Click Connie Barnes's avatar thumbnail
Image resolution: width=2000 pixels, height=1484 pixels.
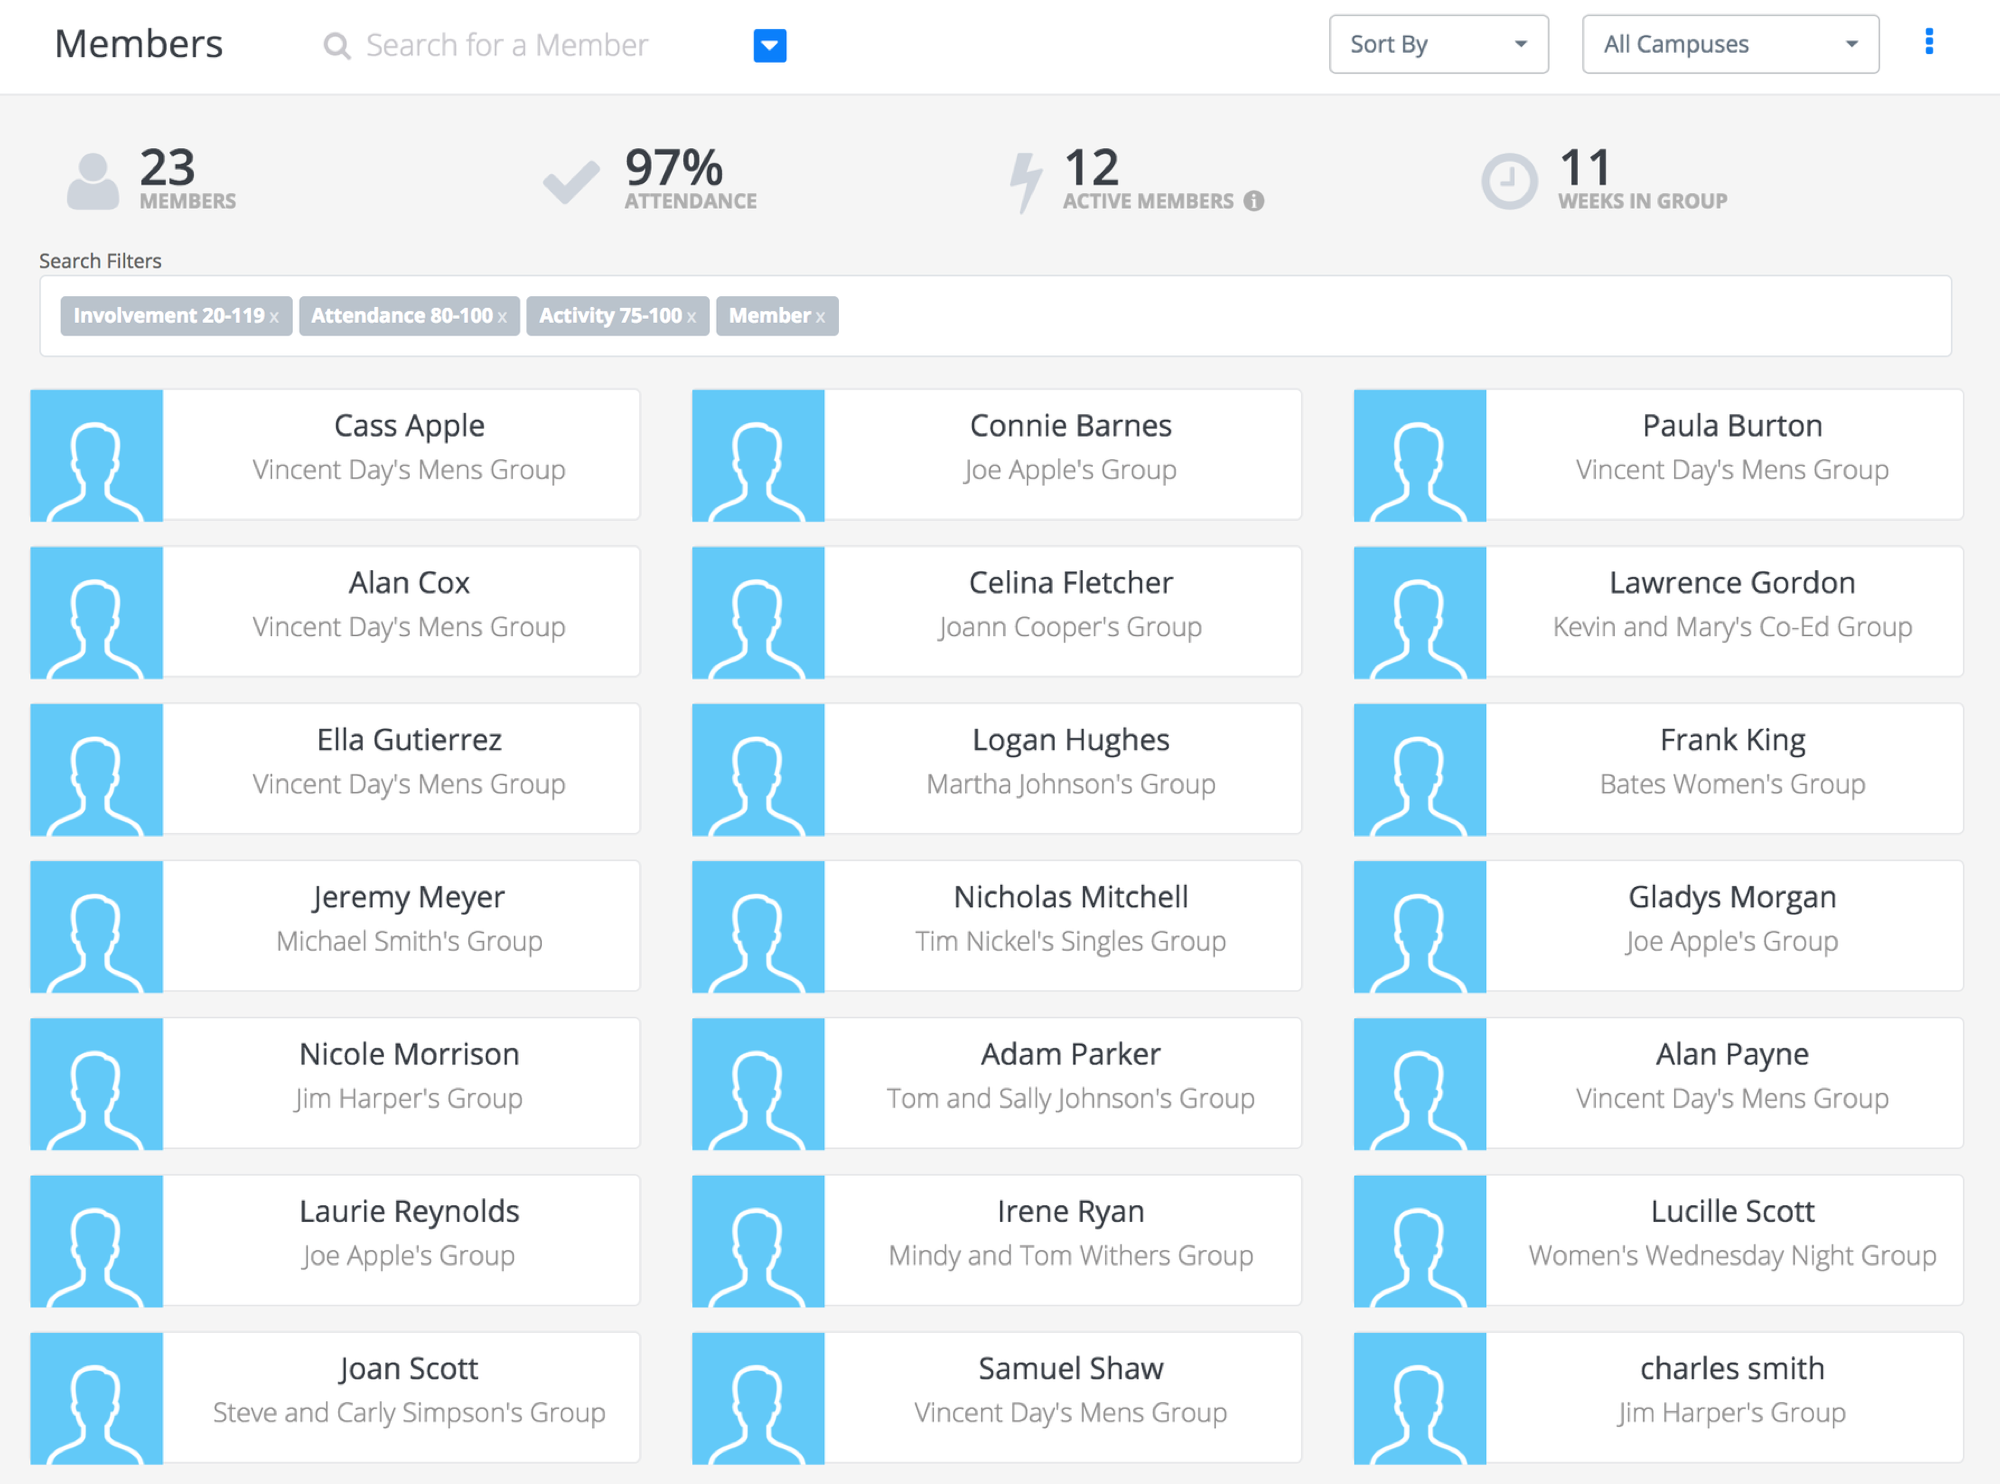(x=758, y=455)
